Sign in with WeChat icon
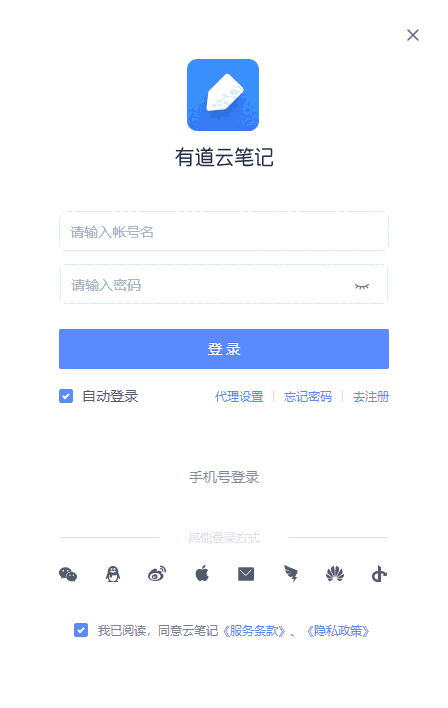Viewport: 448px width, 708px height. point(68,574)
